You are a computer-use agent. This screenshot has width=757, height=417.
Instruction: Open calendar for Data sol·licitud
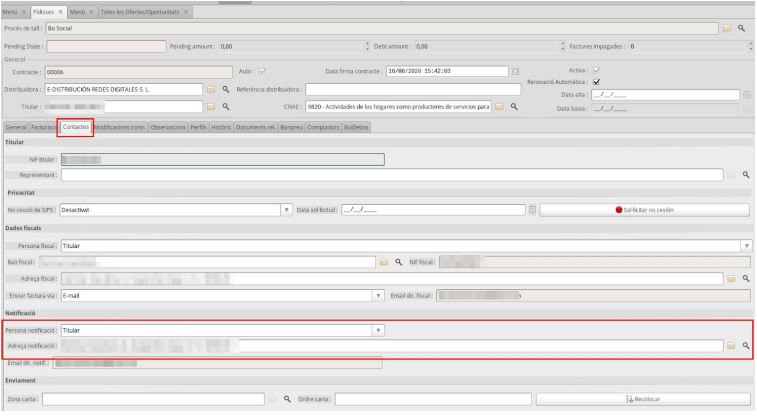point(532,209)
